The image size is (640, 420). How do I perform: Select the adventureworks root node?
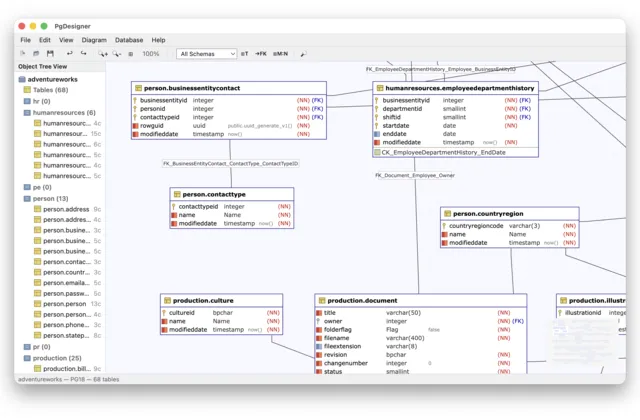click(x=48, y=79)
